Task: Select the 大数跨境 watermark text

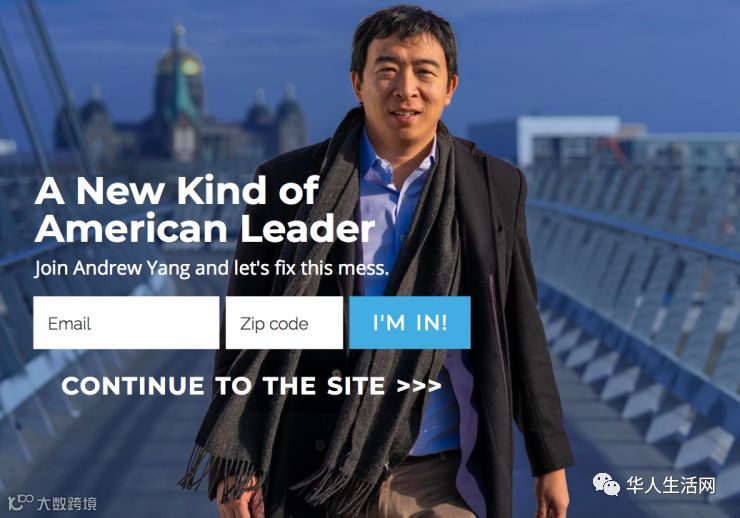Action: pos(67,503)
